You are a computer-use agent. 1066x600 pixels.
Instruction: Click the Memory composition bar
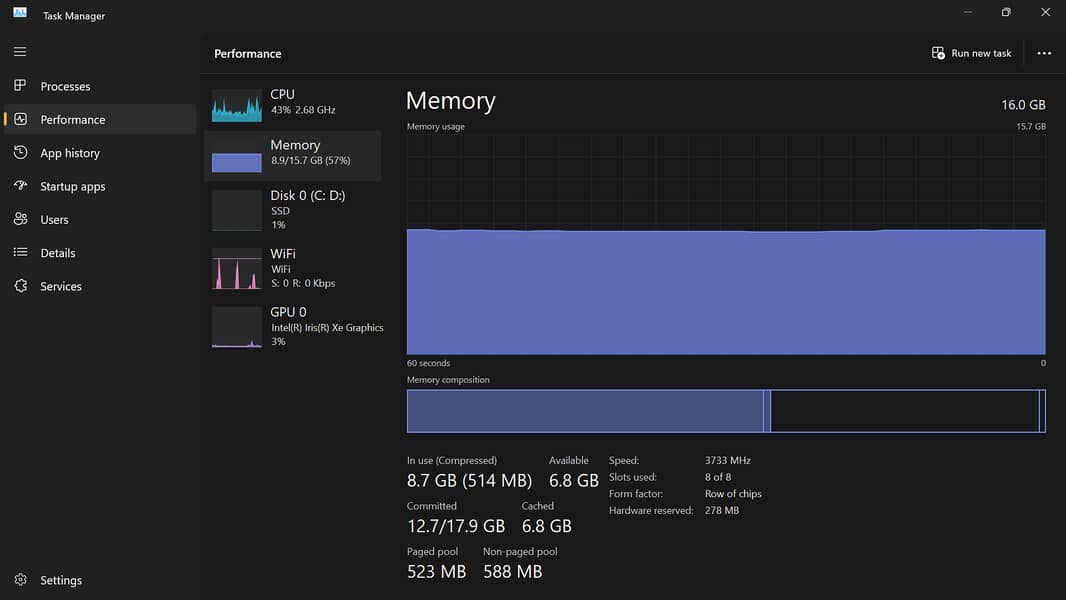click(725, 411)
